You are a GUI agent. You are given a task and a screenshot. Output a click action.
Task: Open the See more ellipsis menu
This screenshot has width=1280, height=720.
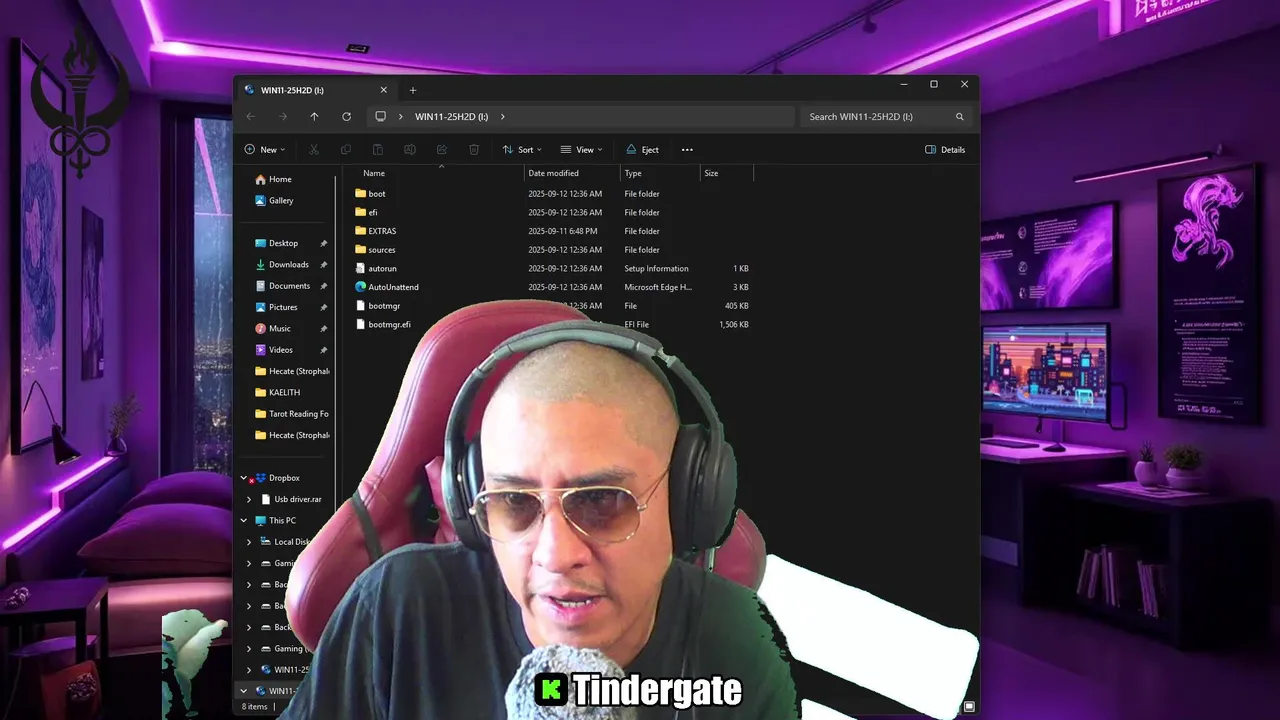[x=687, y=150]
